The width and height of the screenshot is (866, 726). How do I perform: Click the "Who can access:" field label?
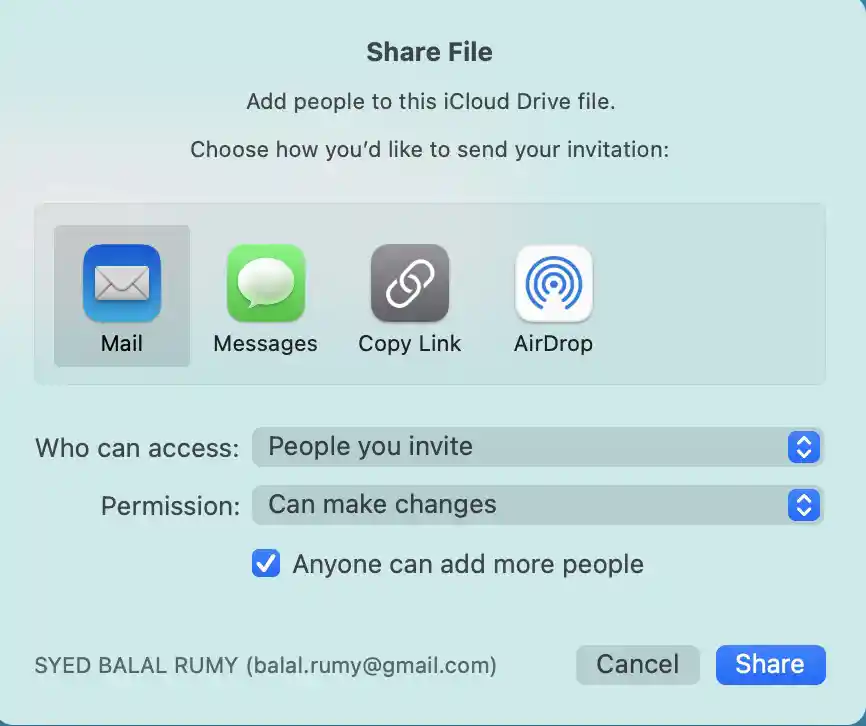(138, 448)
